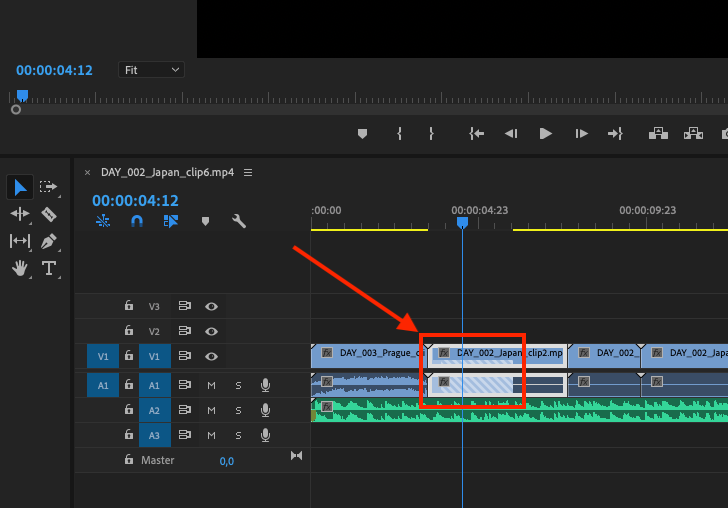Open timeline display settings wrench
The height and width of the screenshot is (508, 728).
239,221
